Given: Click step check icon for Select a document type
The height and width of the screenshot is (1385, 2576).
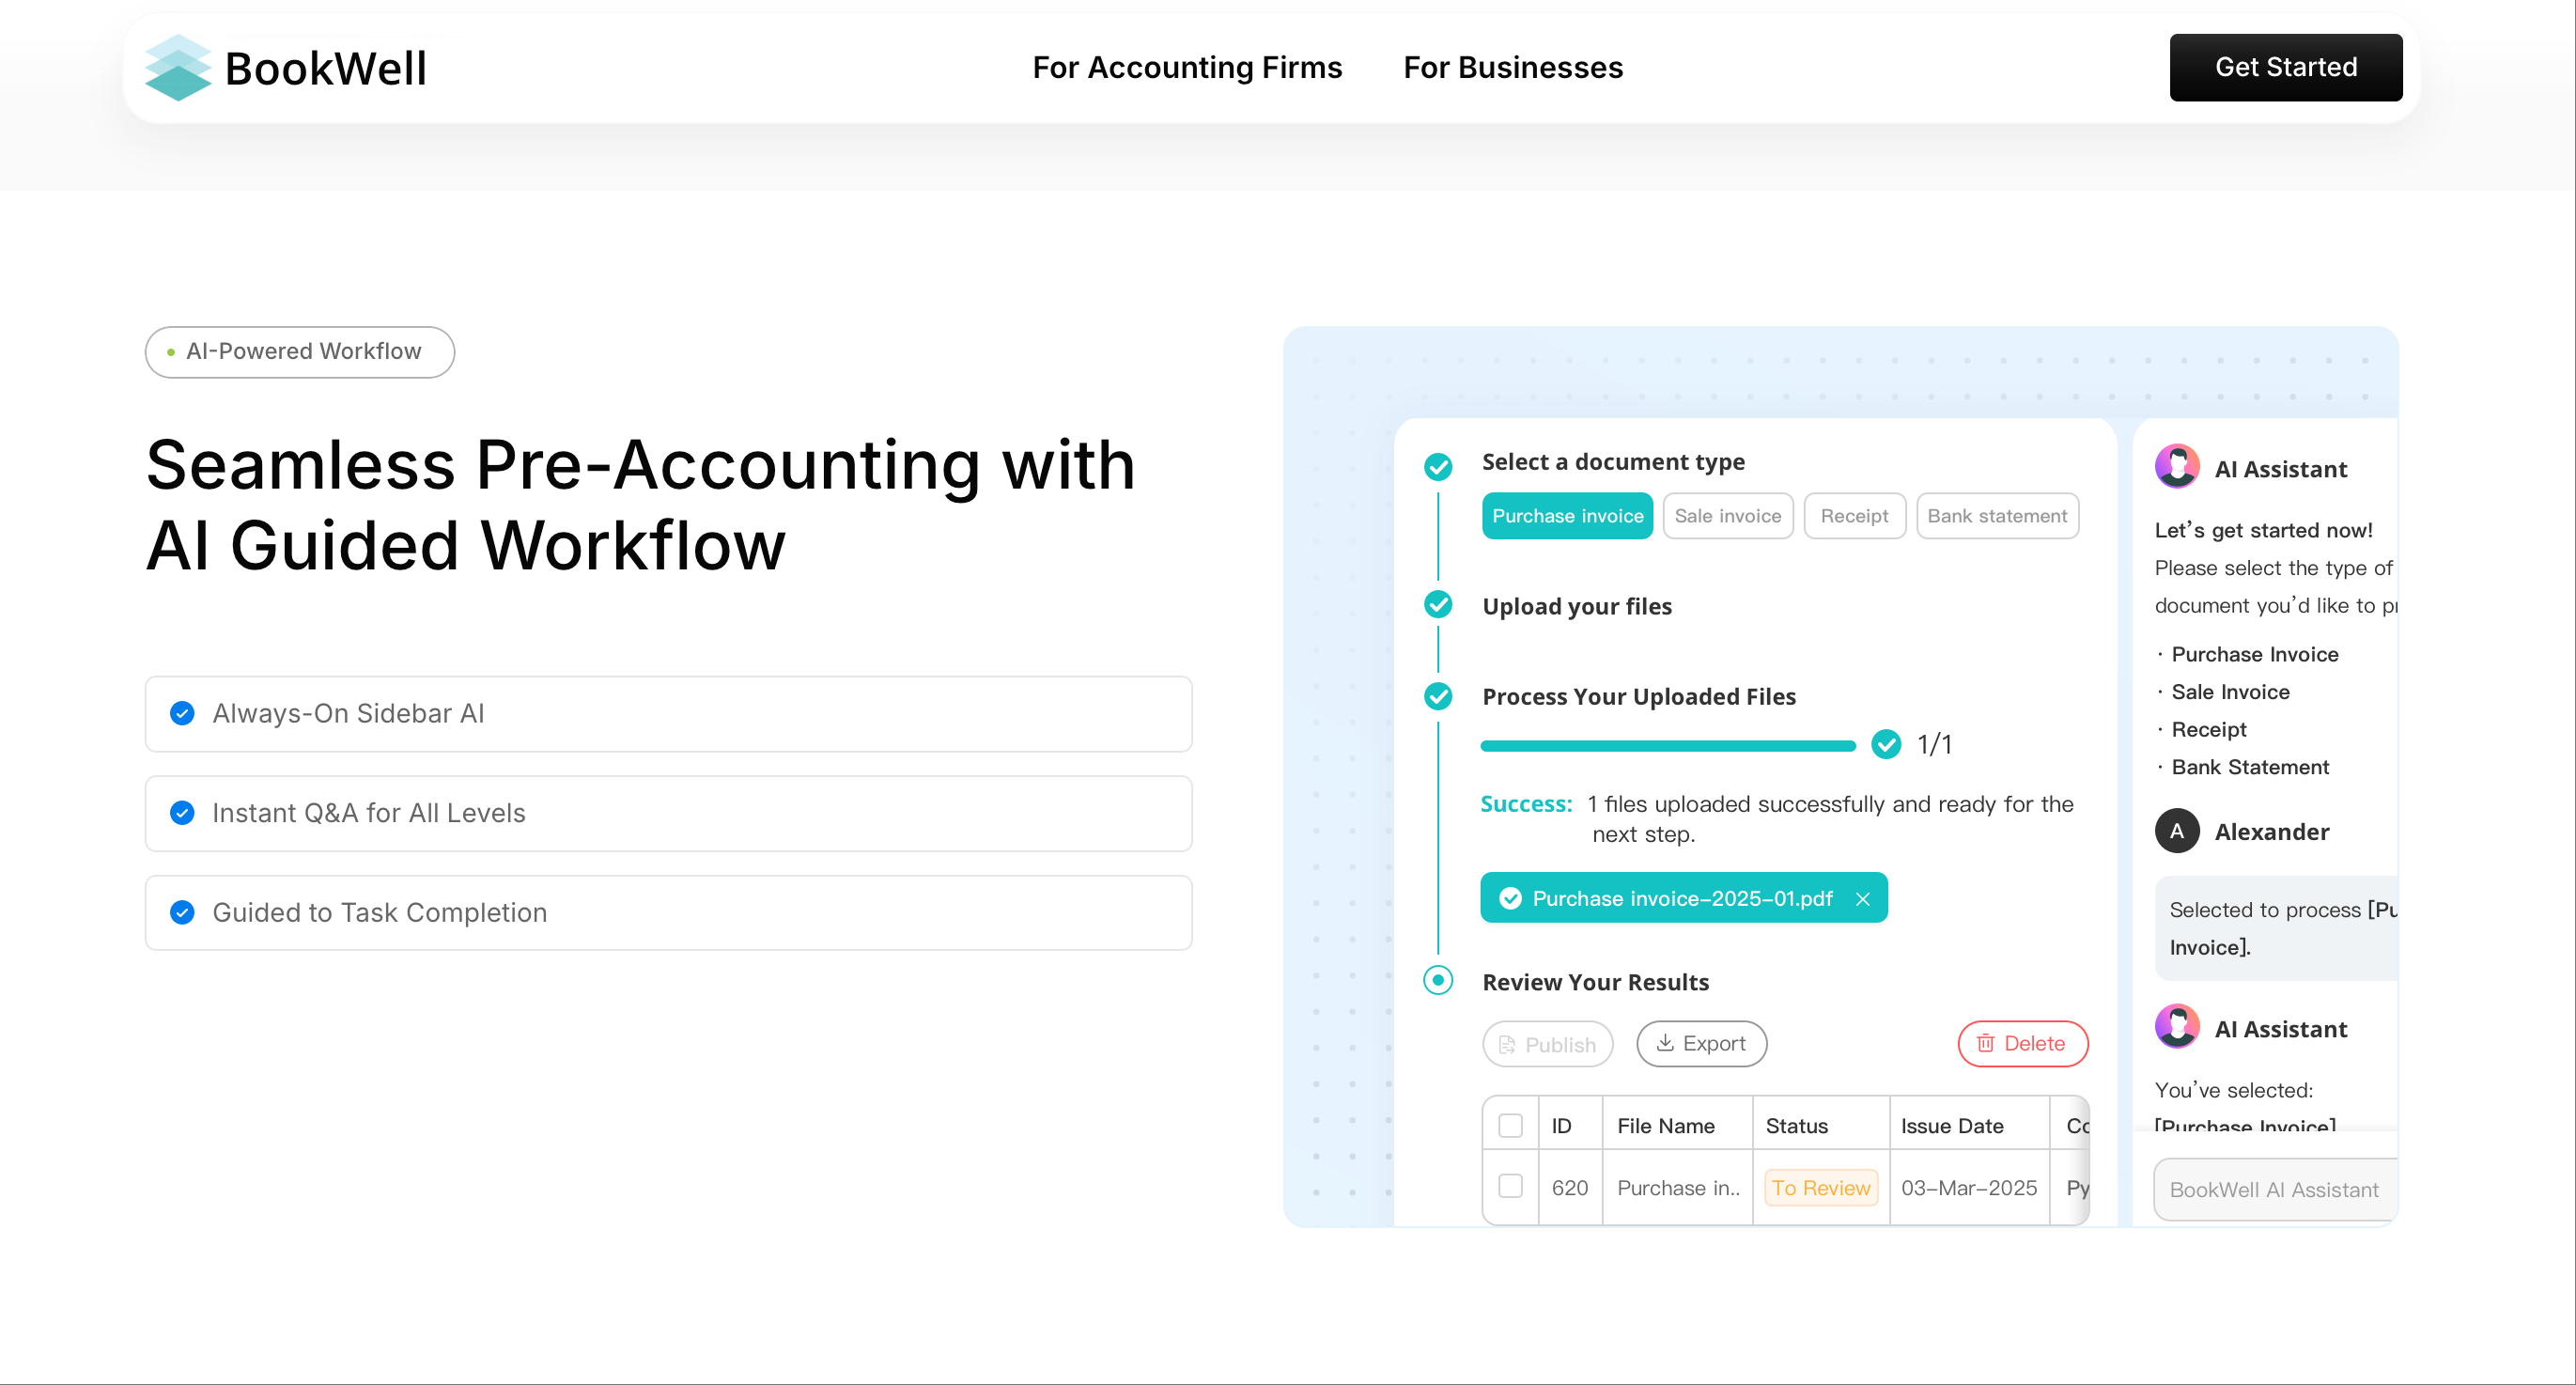Looking at the screenshot, I should point(1438,466).
